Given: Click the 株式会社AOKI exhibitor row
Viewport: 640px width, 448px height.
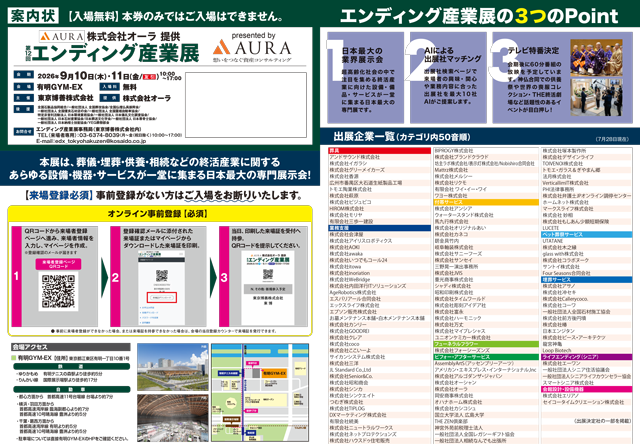Looking at the screenshot, I should pyautogui.click(x=379, y=247).
